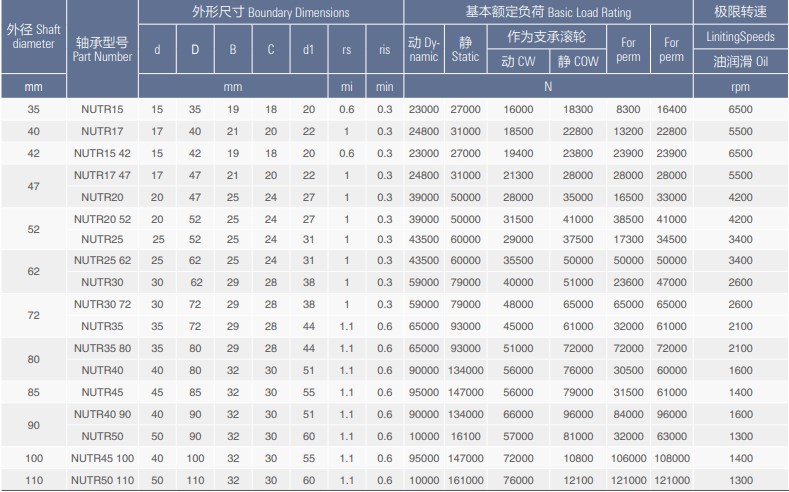Select value 16400 in the NUTR15 row
The width and height of the screenshot is (789, 492).
point(671,109)
